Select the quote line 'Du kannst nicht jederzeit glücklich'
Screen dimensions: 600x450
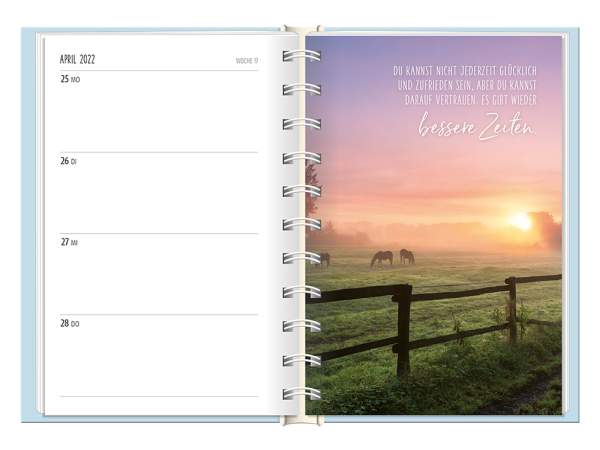click(x=465, y=71)
